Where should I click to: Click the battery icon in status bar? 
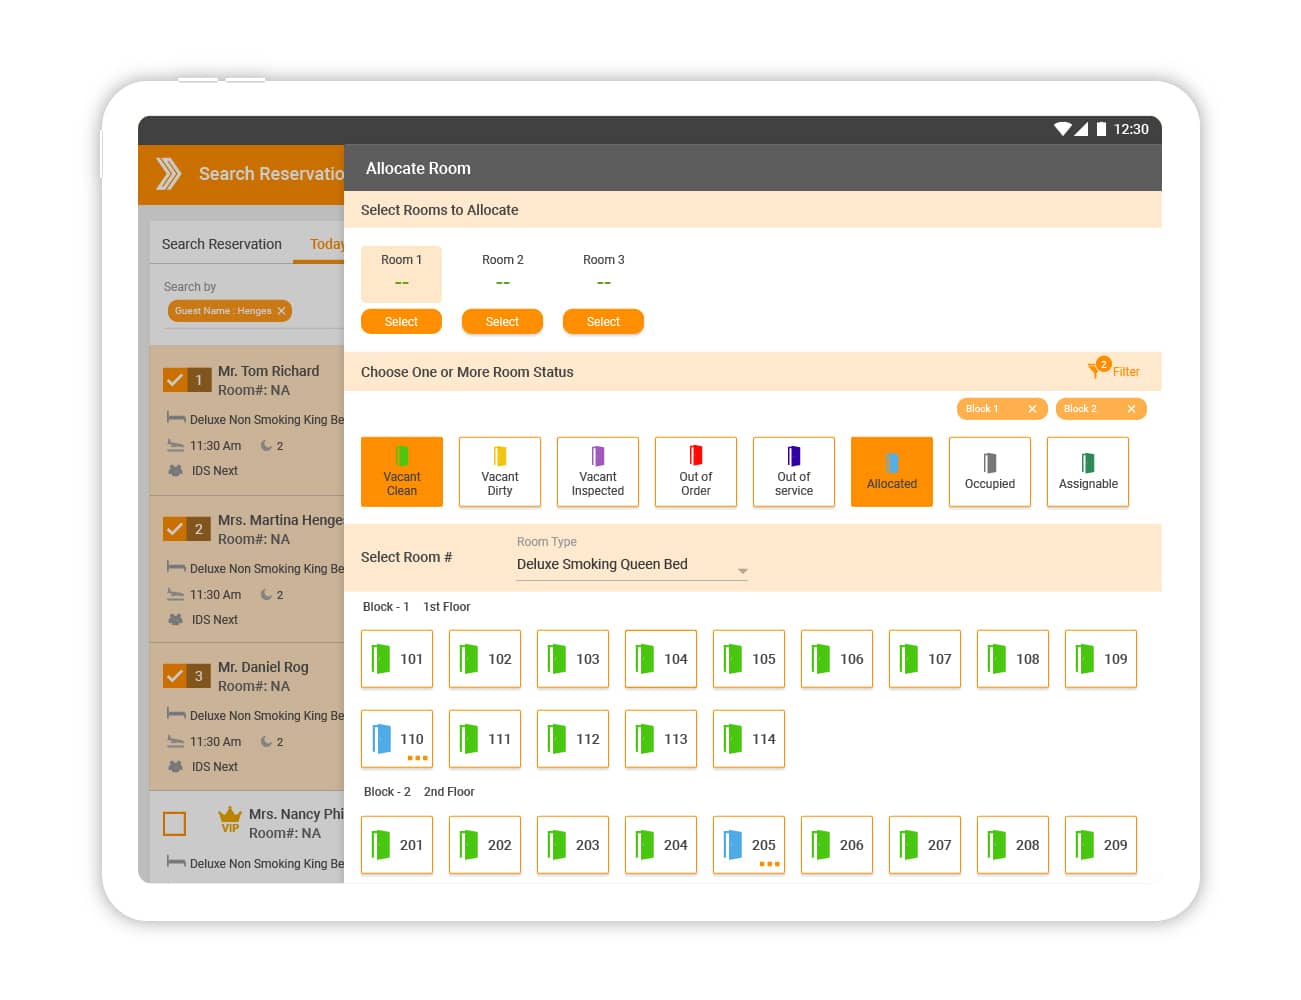[x=1101, y=129]
